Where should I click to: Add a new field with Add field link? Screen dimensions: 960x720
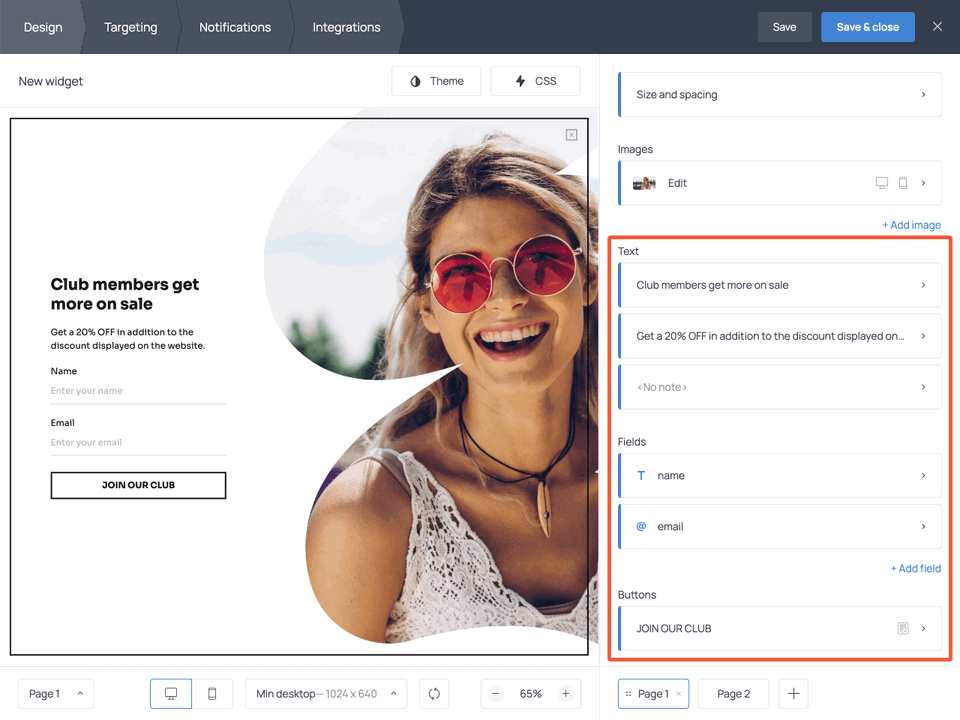(915, 568)
